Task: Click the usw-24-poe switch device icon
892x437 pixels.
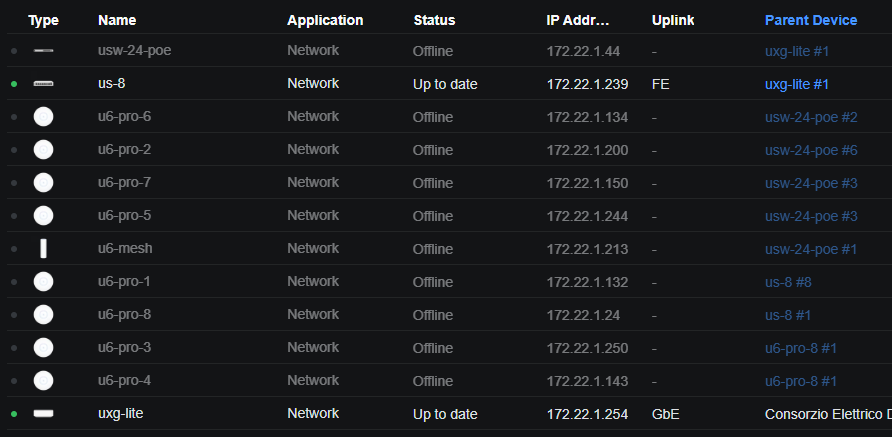Action: (43, 51)
